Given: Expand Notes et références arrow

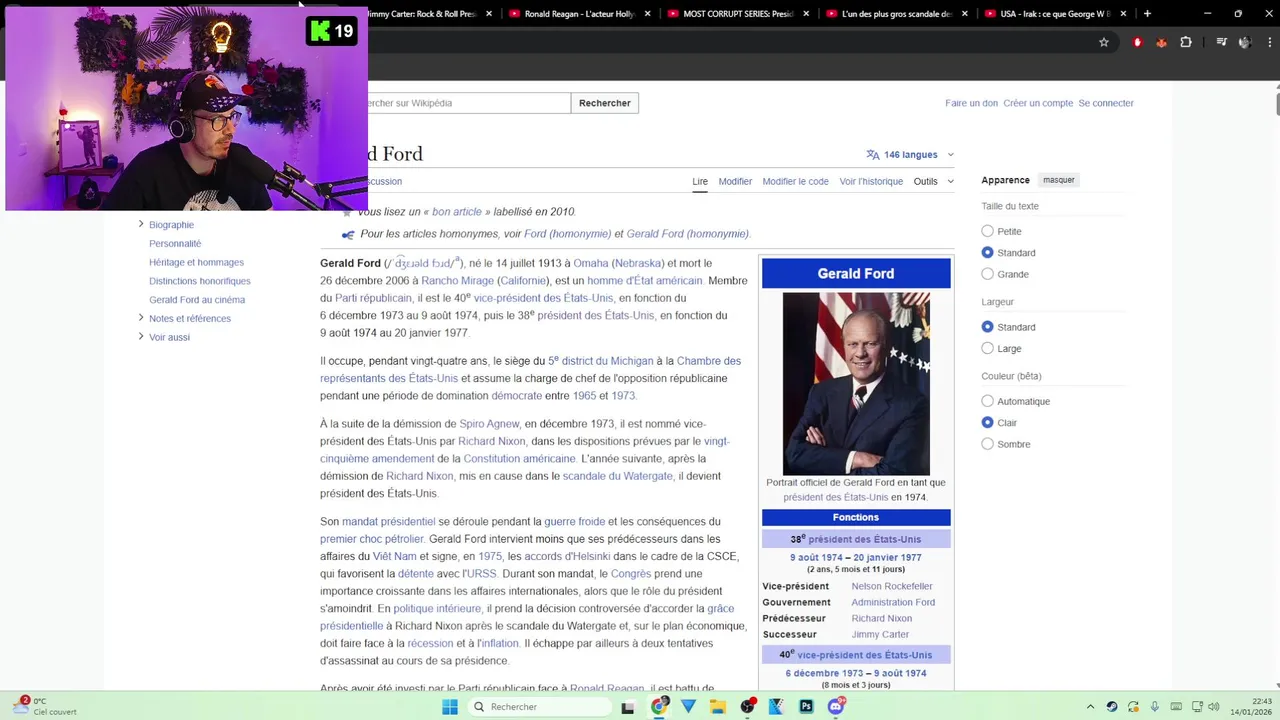Looking at the screenshot, I should pos(141,318).
